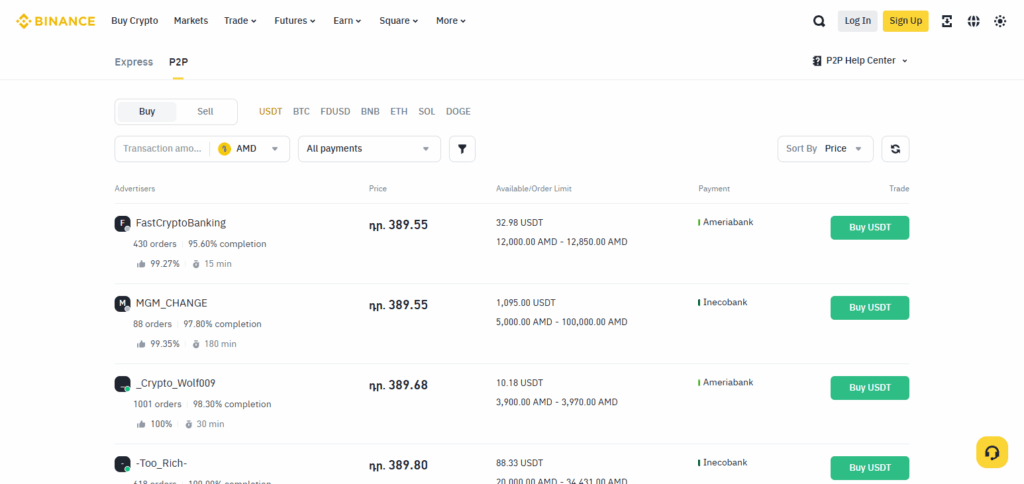Select the FDUSD coin tab

point(336,112)
